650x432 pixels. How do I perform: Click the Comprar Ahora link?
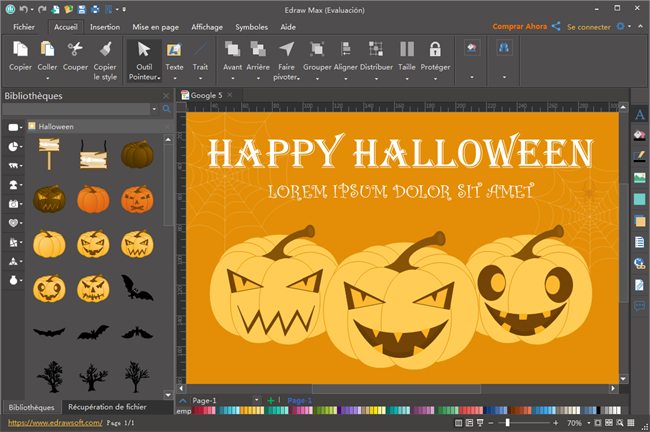519,26
